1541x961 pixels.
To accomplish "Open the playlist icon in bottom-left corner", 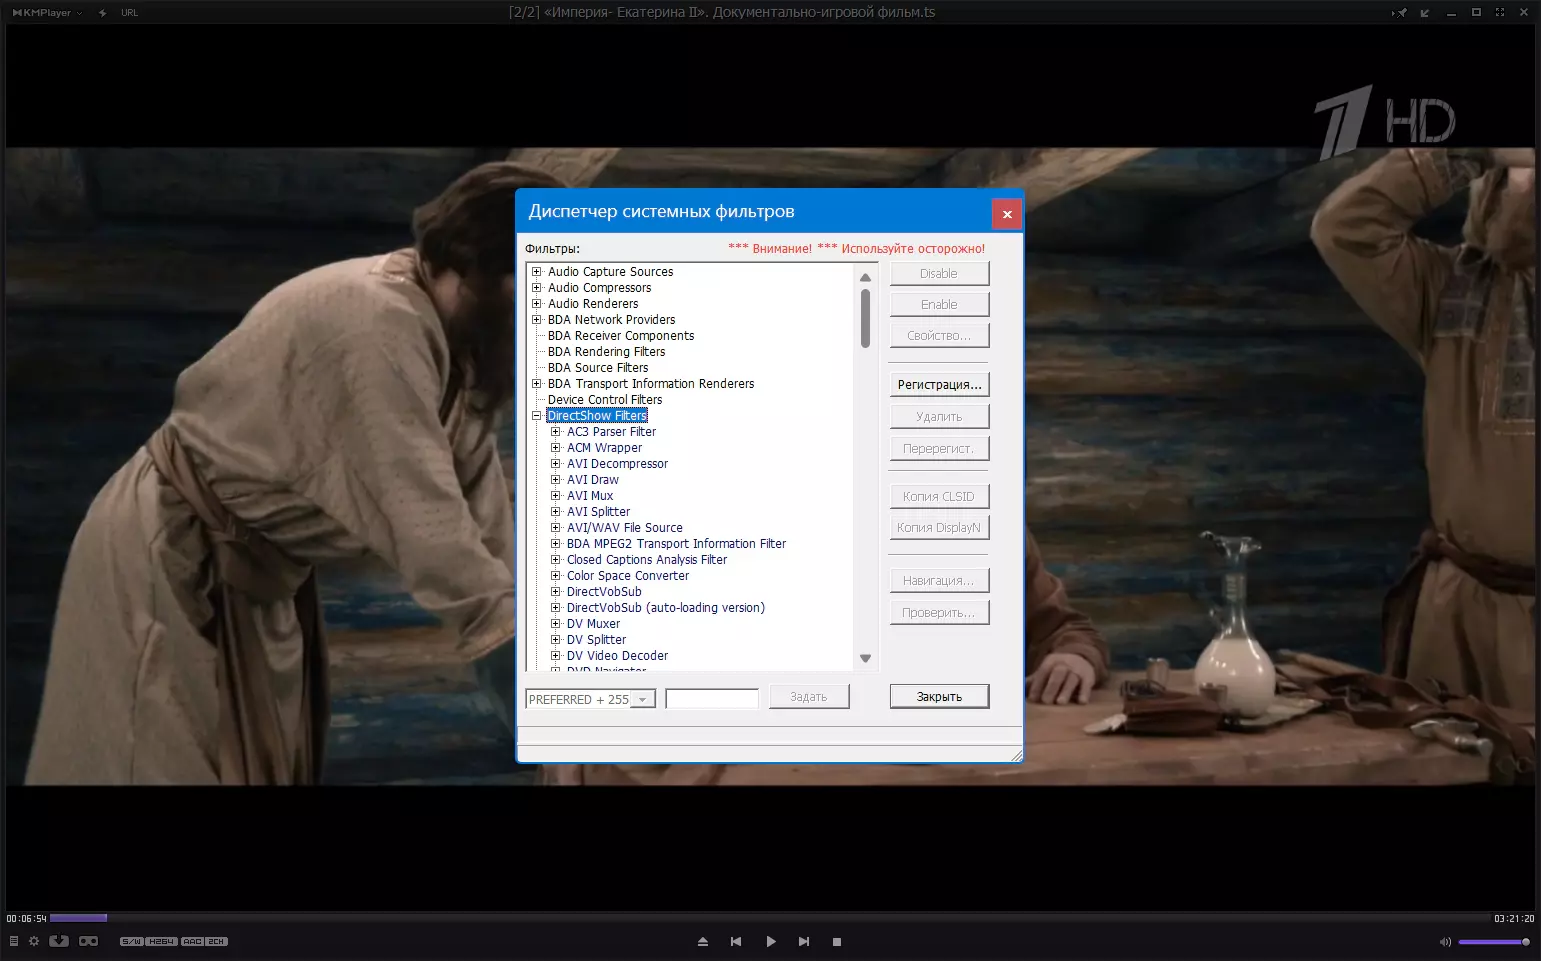I will point(14,941).
